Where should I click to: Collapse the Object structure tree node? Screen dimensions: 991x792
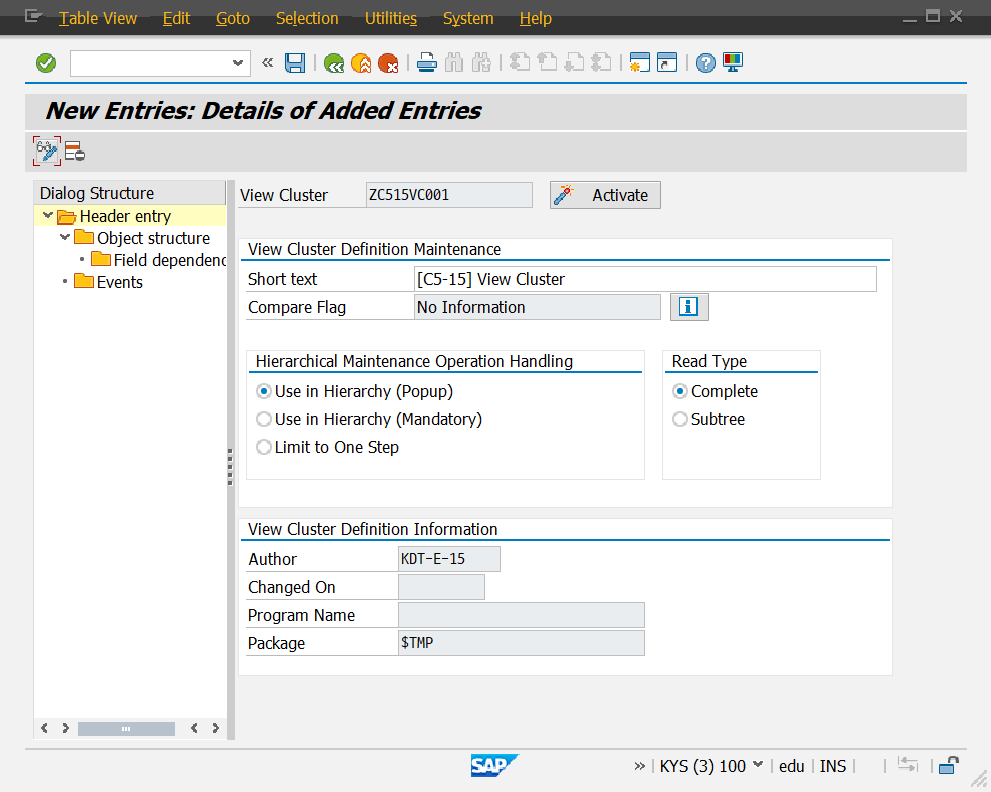(x=64, y=238)
